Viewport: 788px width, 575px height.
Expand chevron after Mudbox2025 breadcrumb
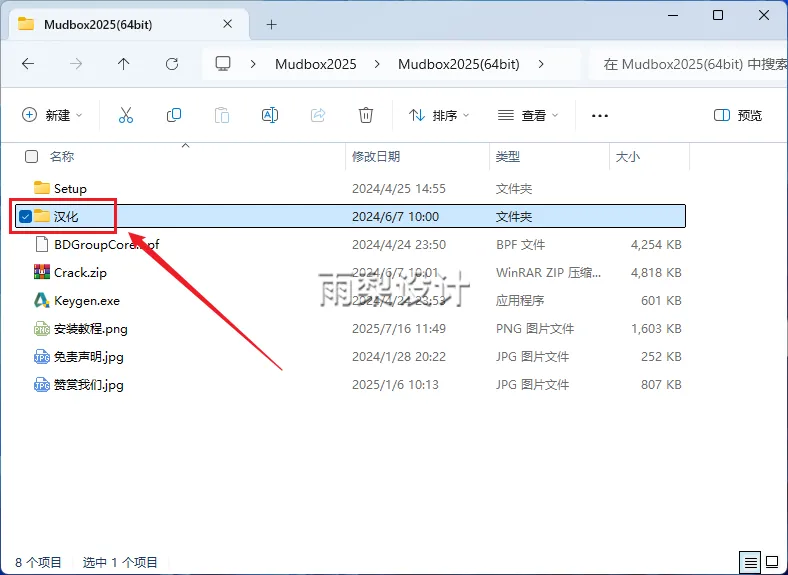(x=377, y=64)
